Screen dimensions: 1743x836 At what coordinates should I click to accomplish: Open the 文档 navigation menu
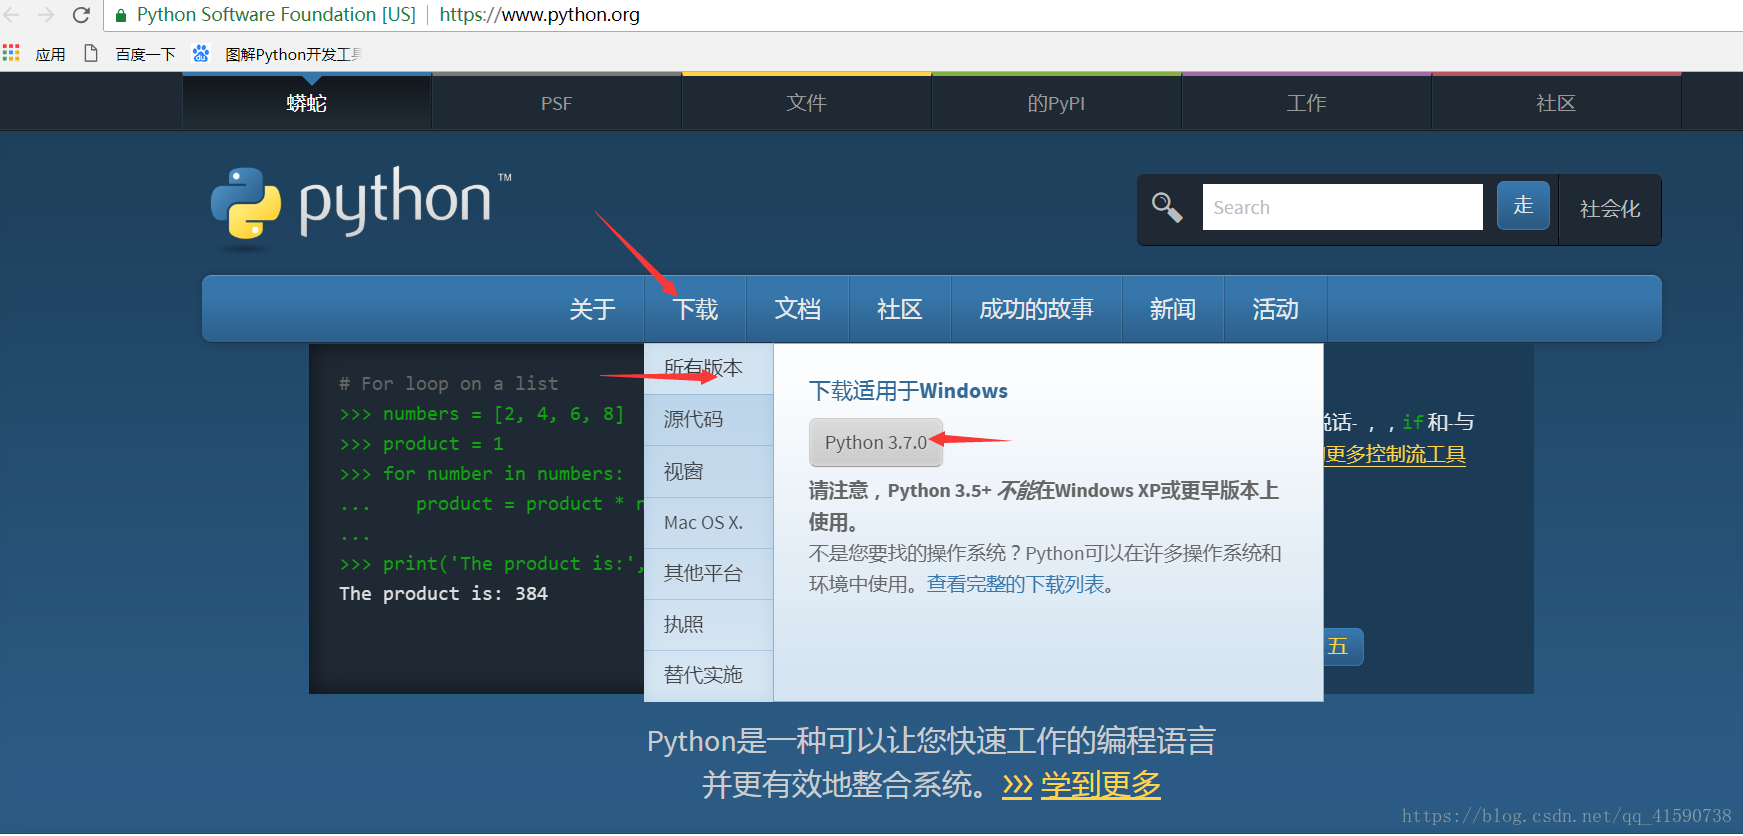tap(798, 309)
